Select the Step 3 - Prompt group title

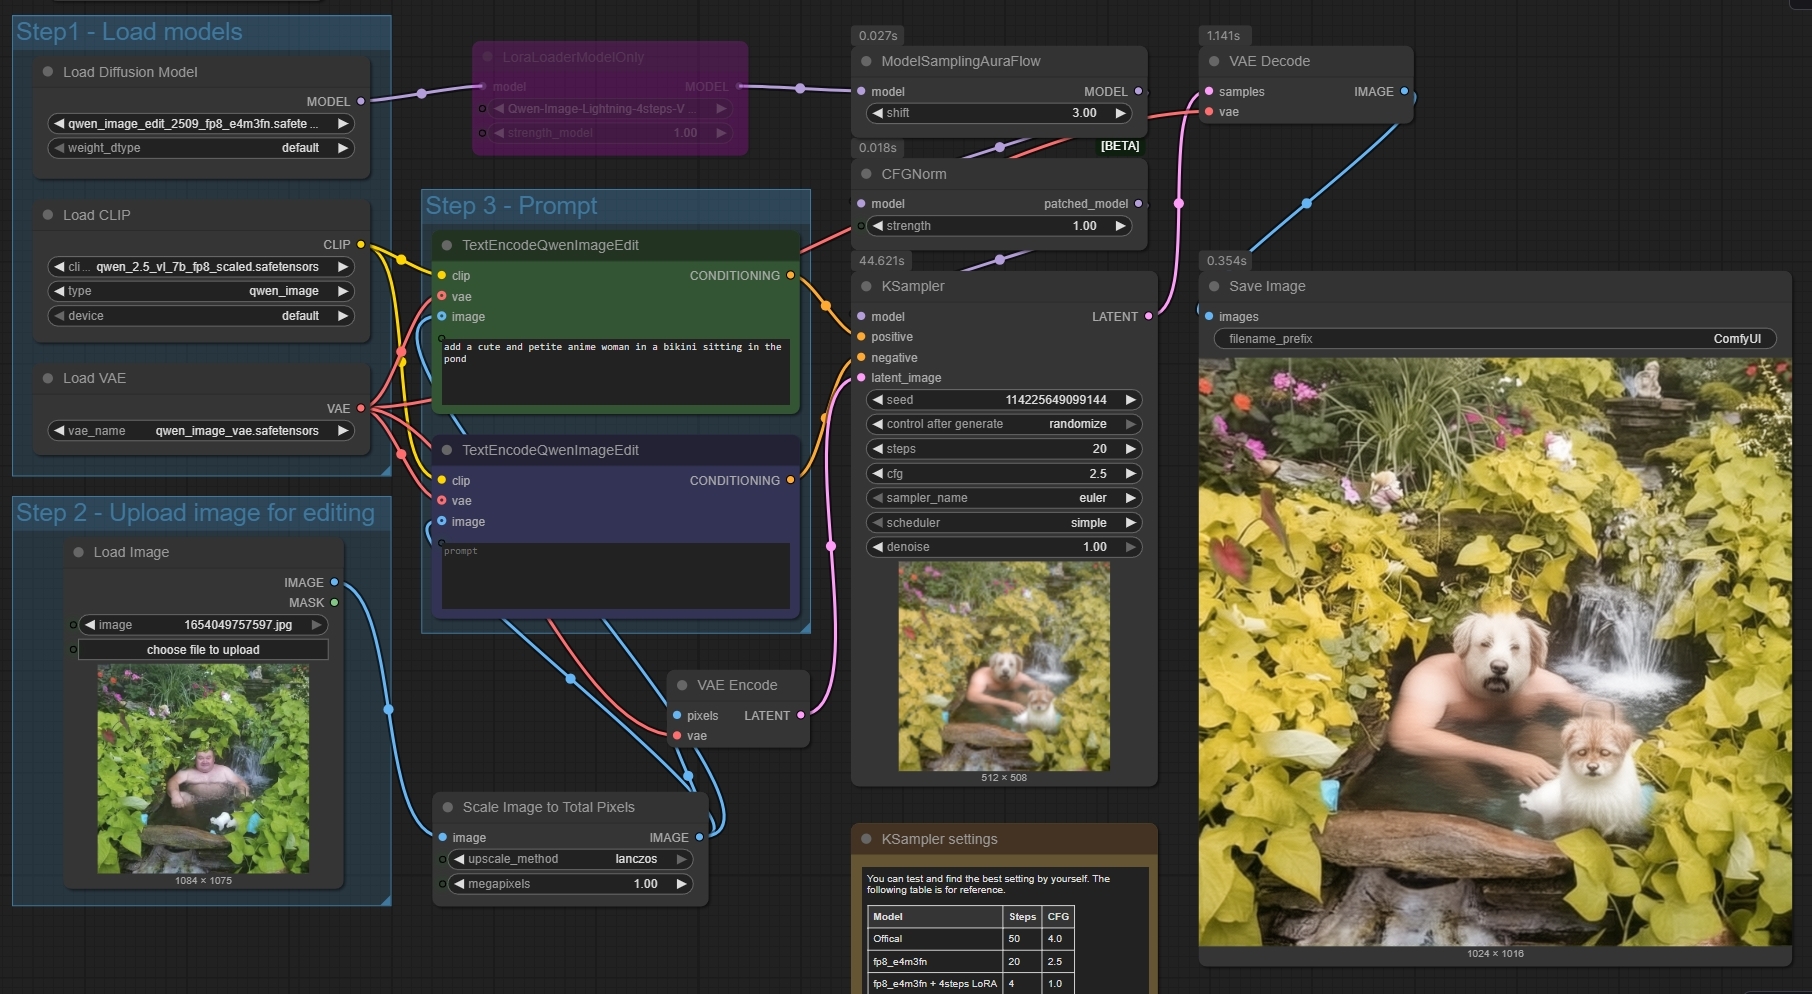click(511, 206)
